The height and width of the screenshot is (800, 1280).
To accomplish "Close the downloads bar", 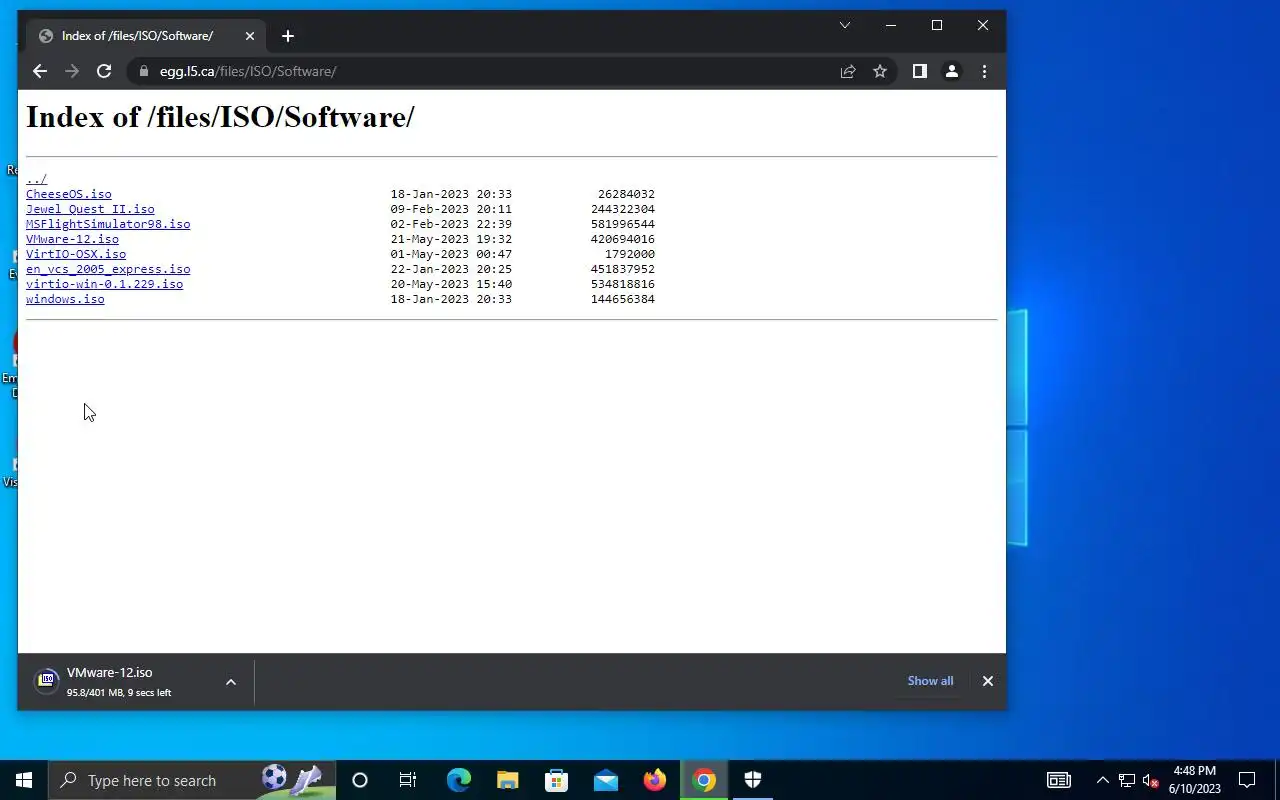I will pos(988,681).
